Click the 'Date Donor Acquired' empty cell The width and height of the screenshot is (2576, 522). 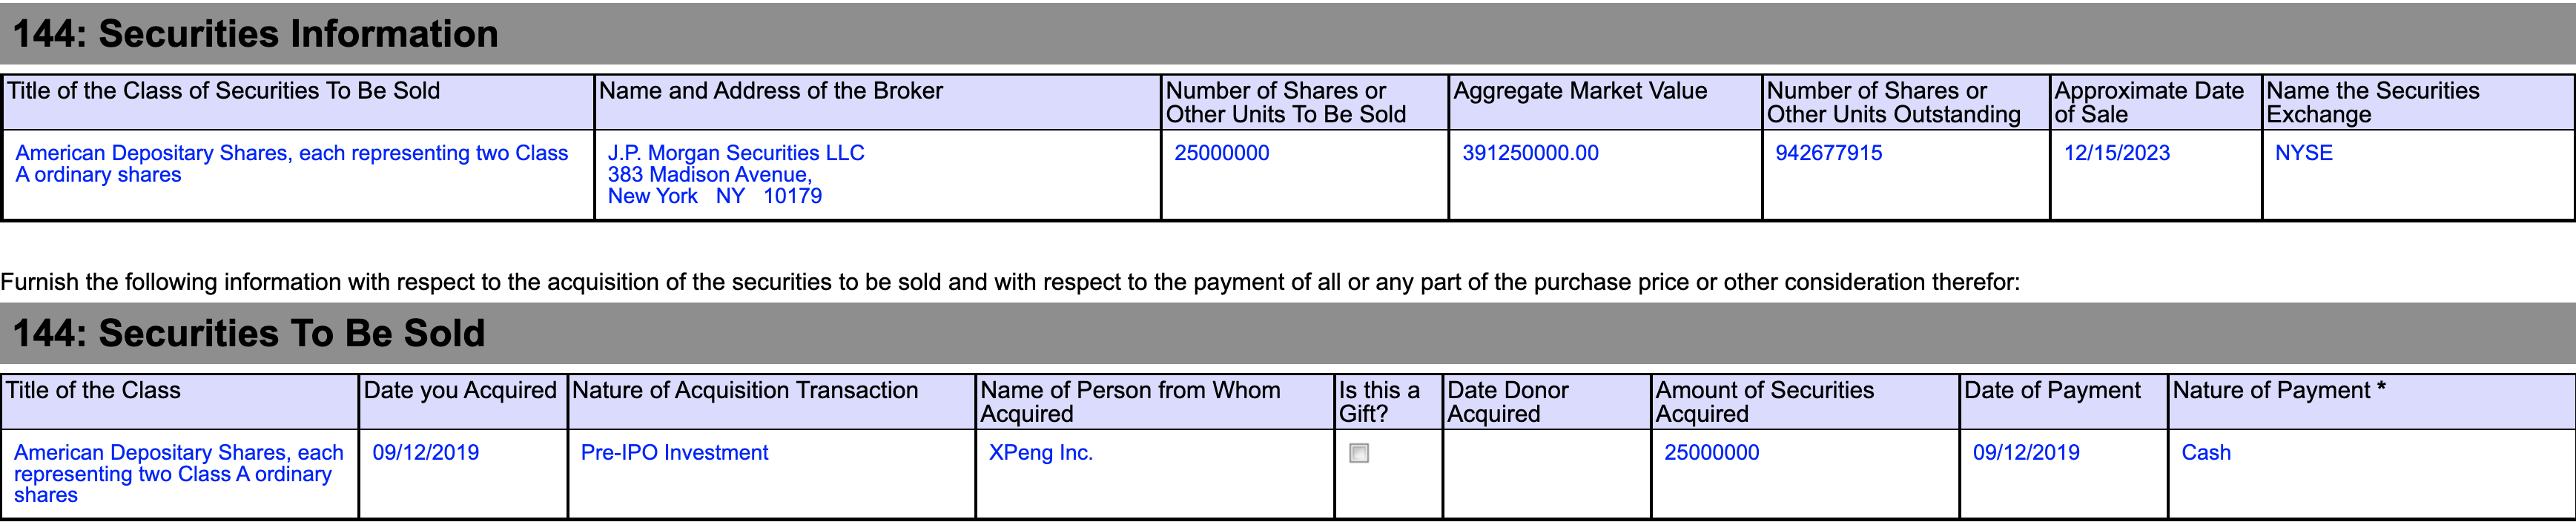coord(1546,474)
